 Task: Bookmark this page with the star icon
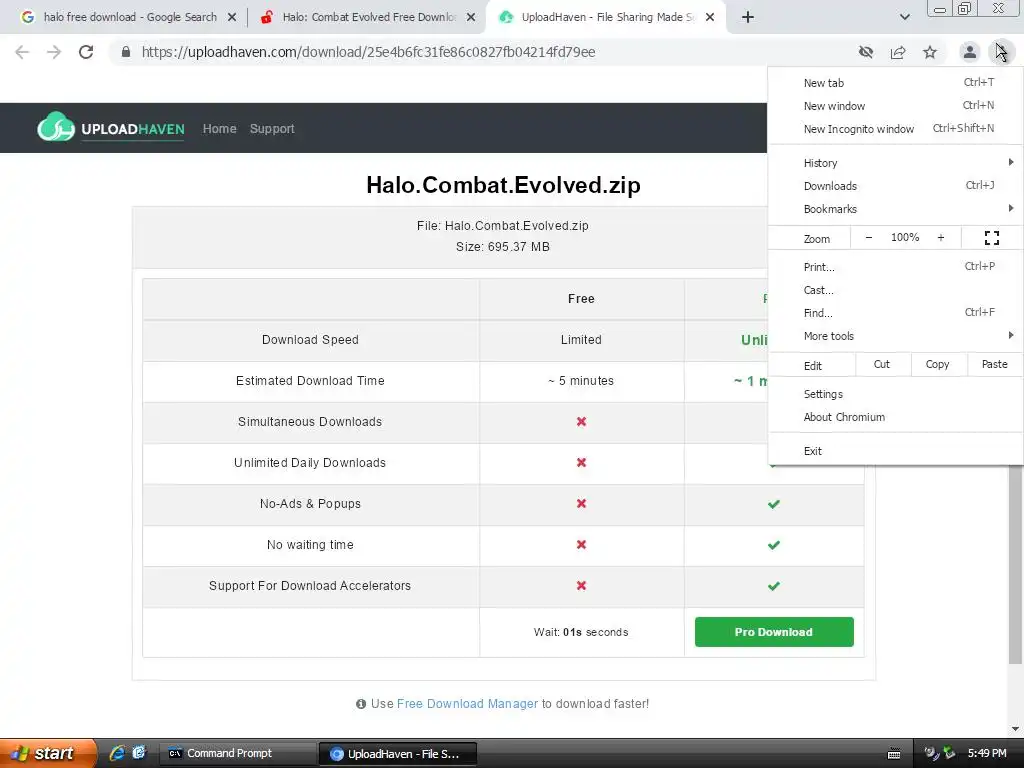[930, 52]
